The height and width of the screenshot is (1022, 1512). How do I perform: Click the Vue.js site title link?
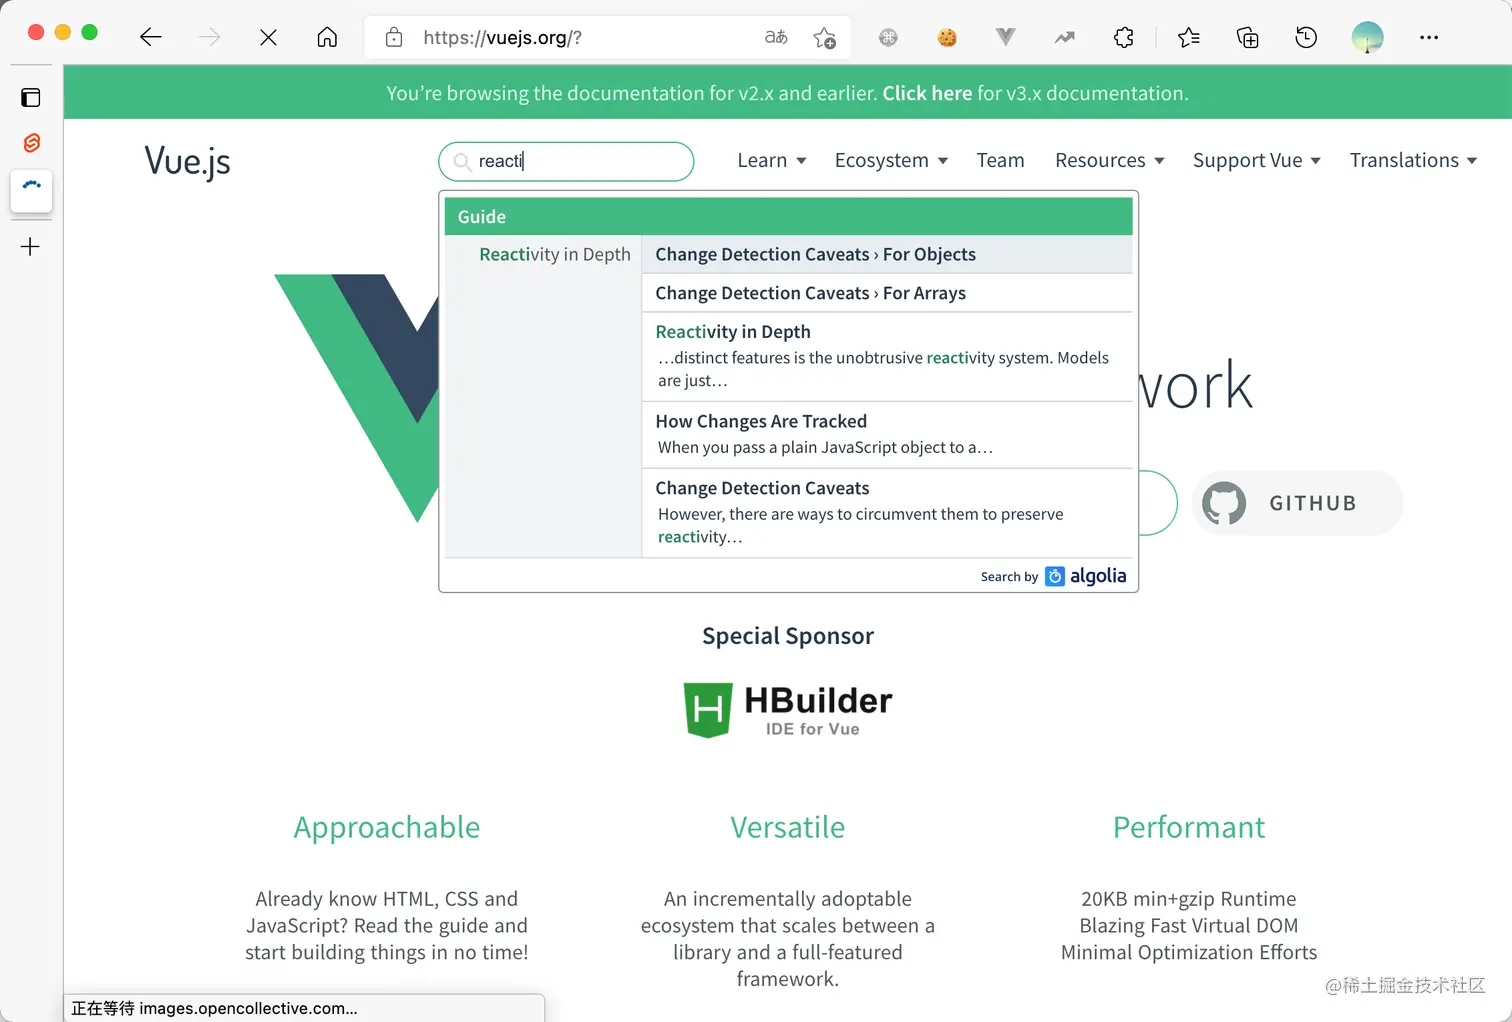(x=187, y=161)
